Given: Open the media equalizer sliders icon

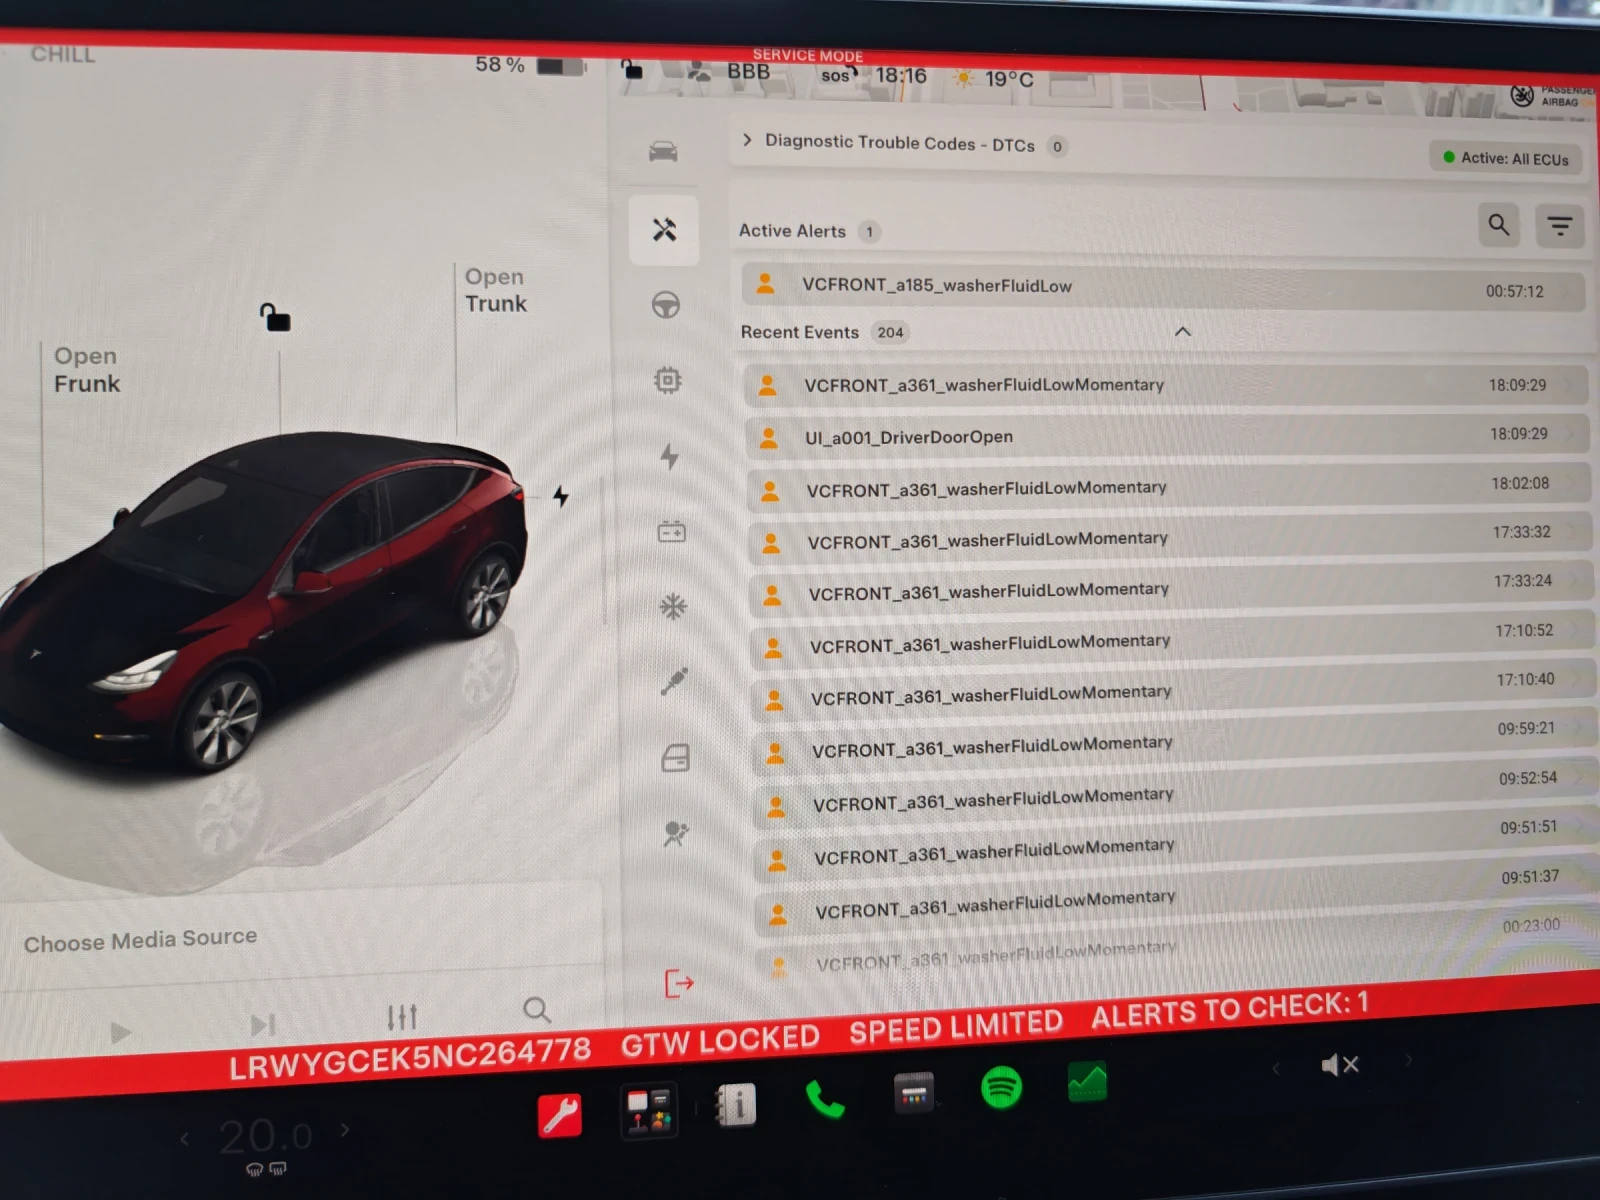Looking at the screenshot, I should click(402, 1017).
